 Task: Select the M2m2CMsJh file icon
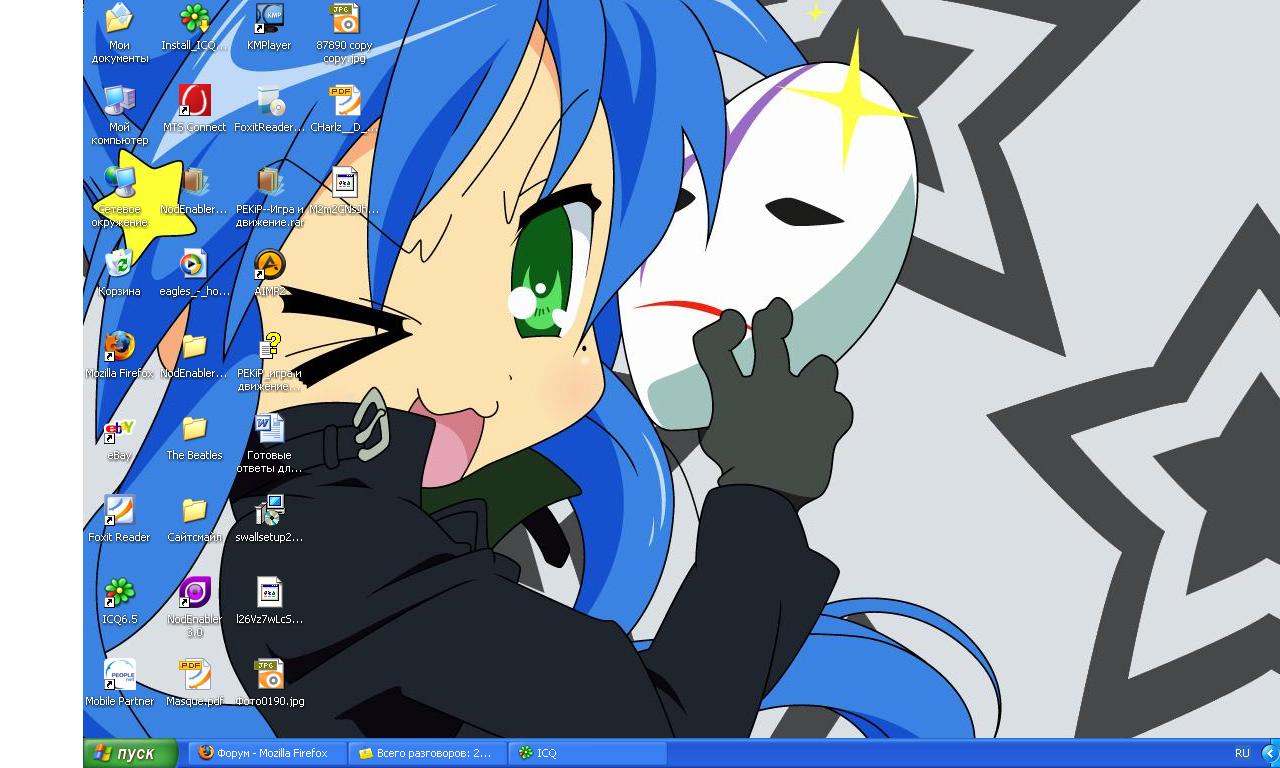point(344,182)
